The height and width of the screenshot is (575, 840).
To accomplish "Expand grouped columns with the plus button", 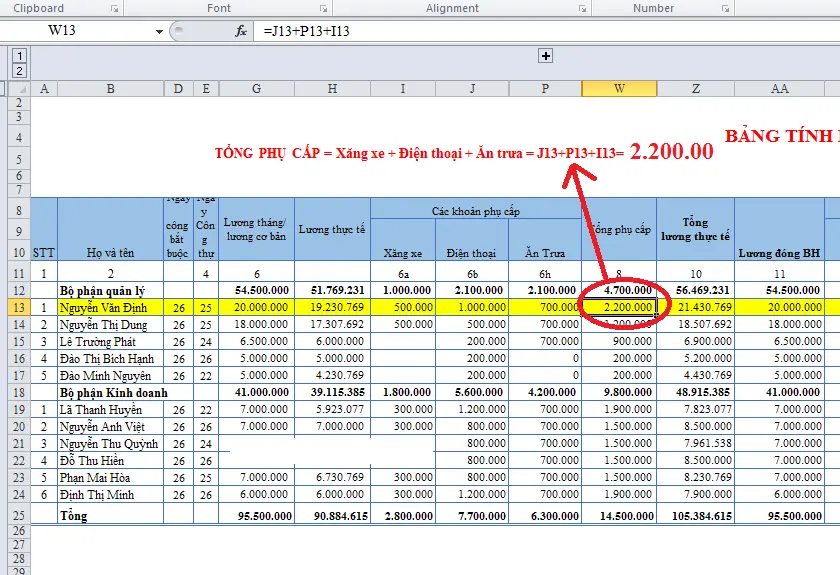I will pos(545,56).
